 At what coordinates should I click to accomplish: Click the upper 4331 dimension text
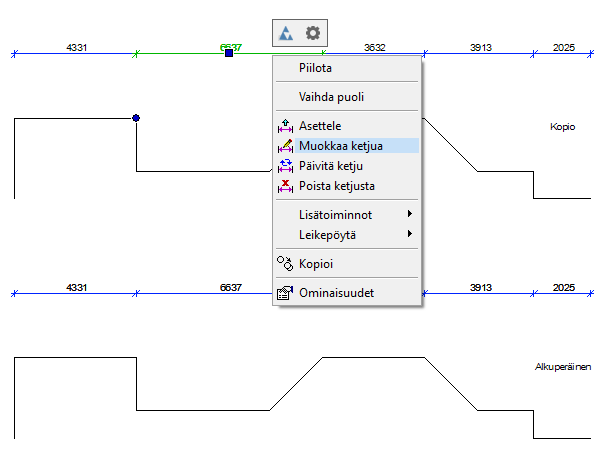pyautogui.click(x=77, y=47)
